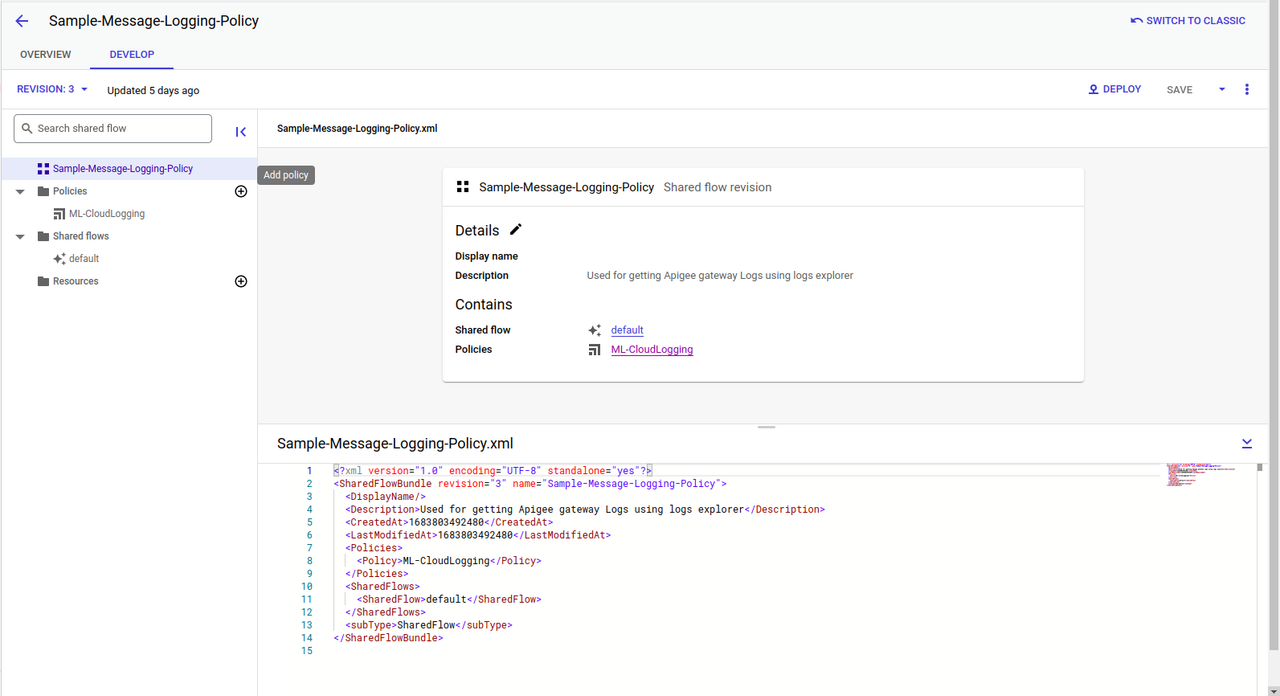Select ML-CloudLogging in the tree
Image resolution: width=1280 pixels, height=696 pixels.
click(106, 214)
